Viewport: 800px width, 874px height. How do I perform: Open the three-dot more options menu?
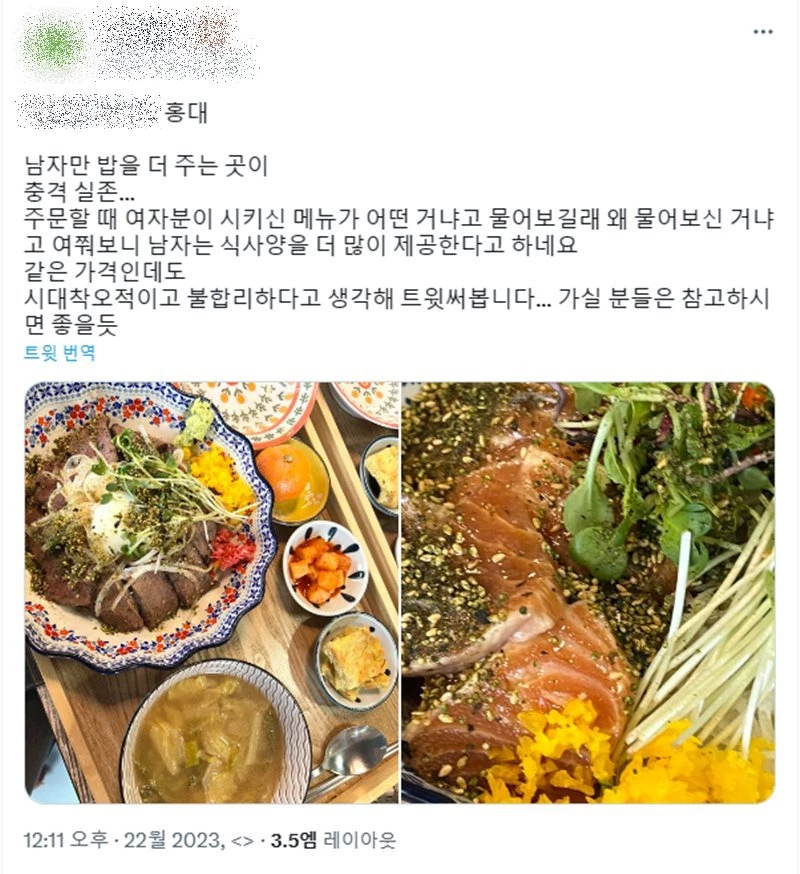[763, 32]
